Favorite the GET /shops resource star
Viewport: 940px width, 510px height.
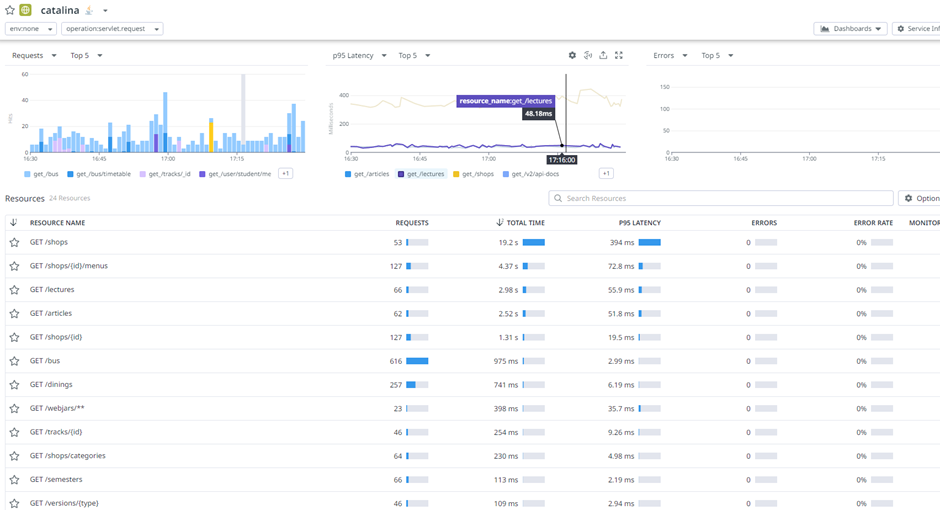(x=14, y=243)
